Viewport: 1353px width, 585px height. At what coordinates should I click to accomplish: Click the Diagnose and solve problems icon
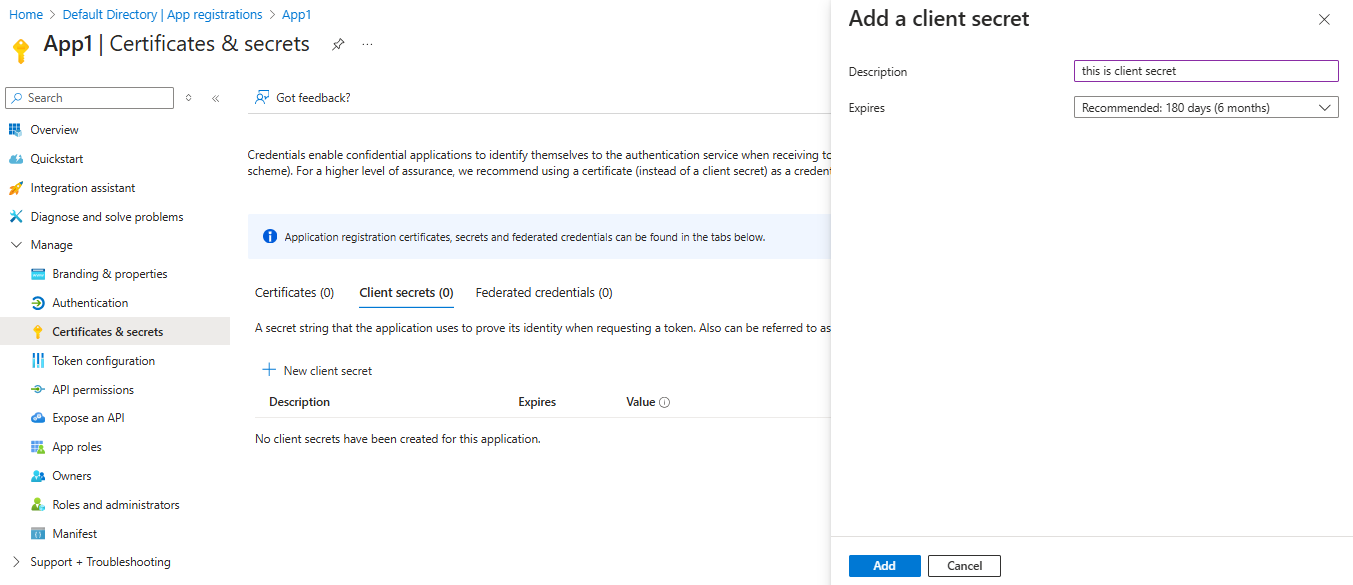15,217
